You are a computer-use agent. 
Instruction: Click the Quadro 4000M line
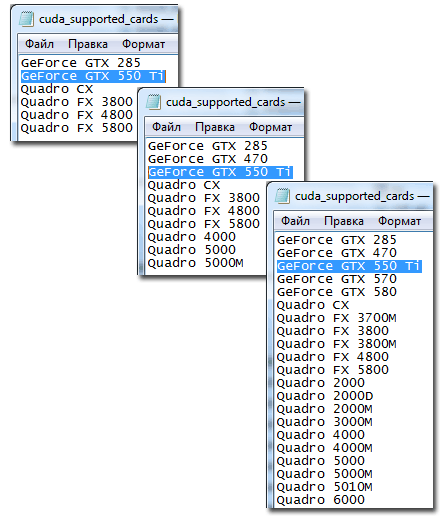[x=325, y=448]
